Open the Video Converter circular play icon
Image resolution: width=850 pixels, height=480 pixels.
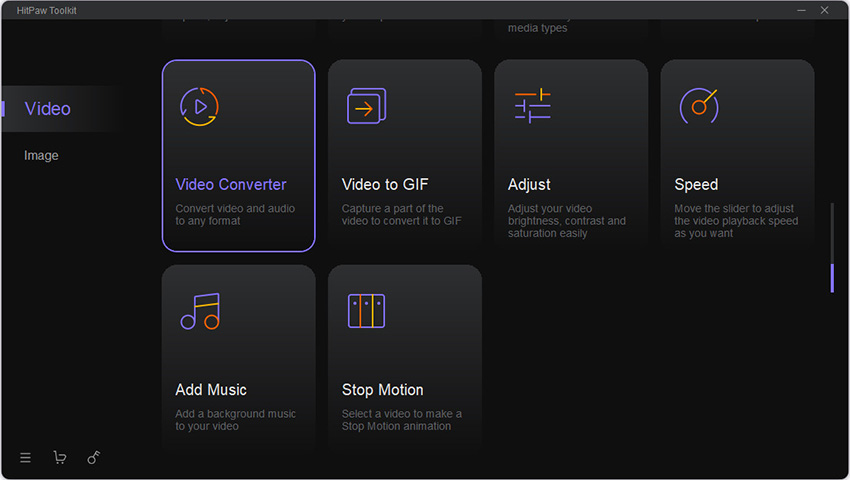(199, 107)
